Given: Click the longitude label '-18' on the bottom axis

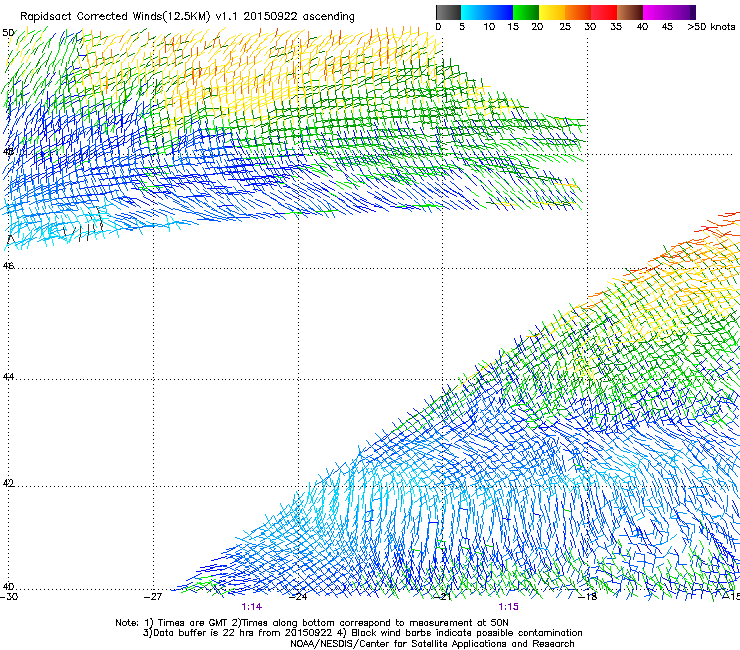Looking at the screenshot, I should [588, 597].
